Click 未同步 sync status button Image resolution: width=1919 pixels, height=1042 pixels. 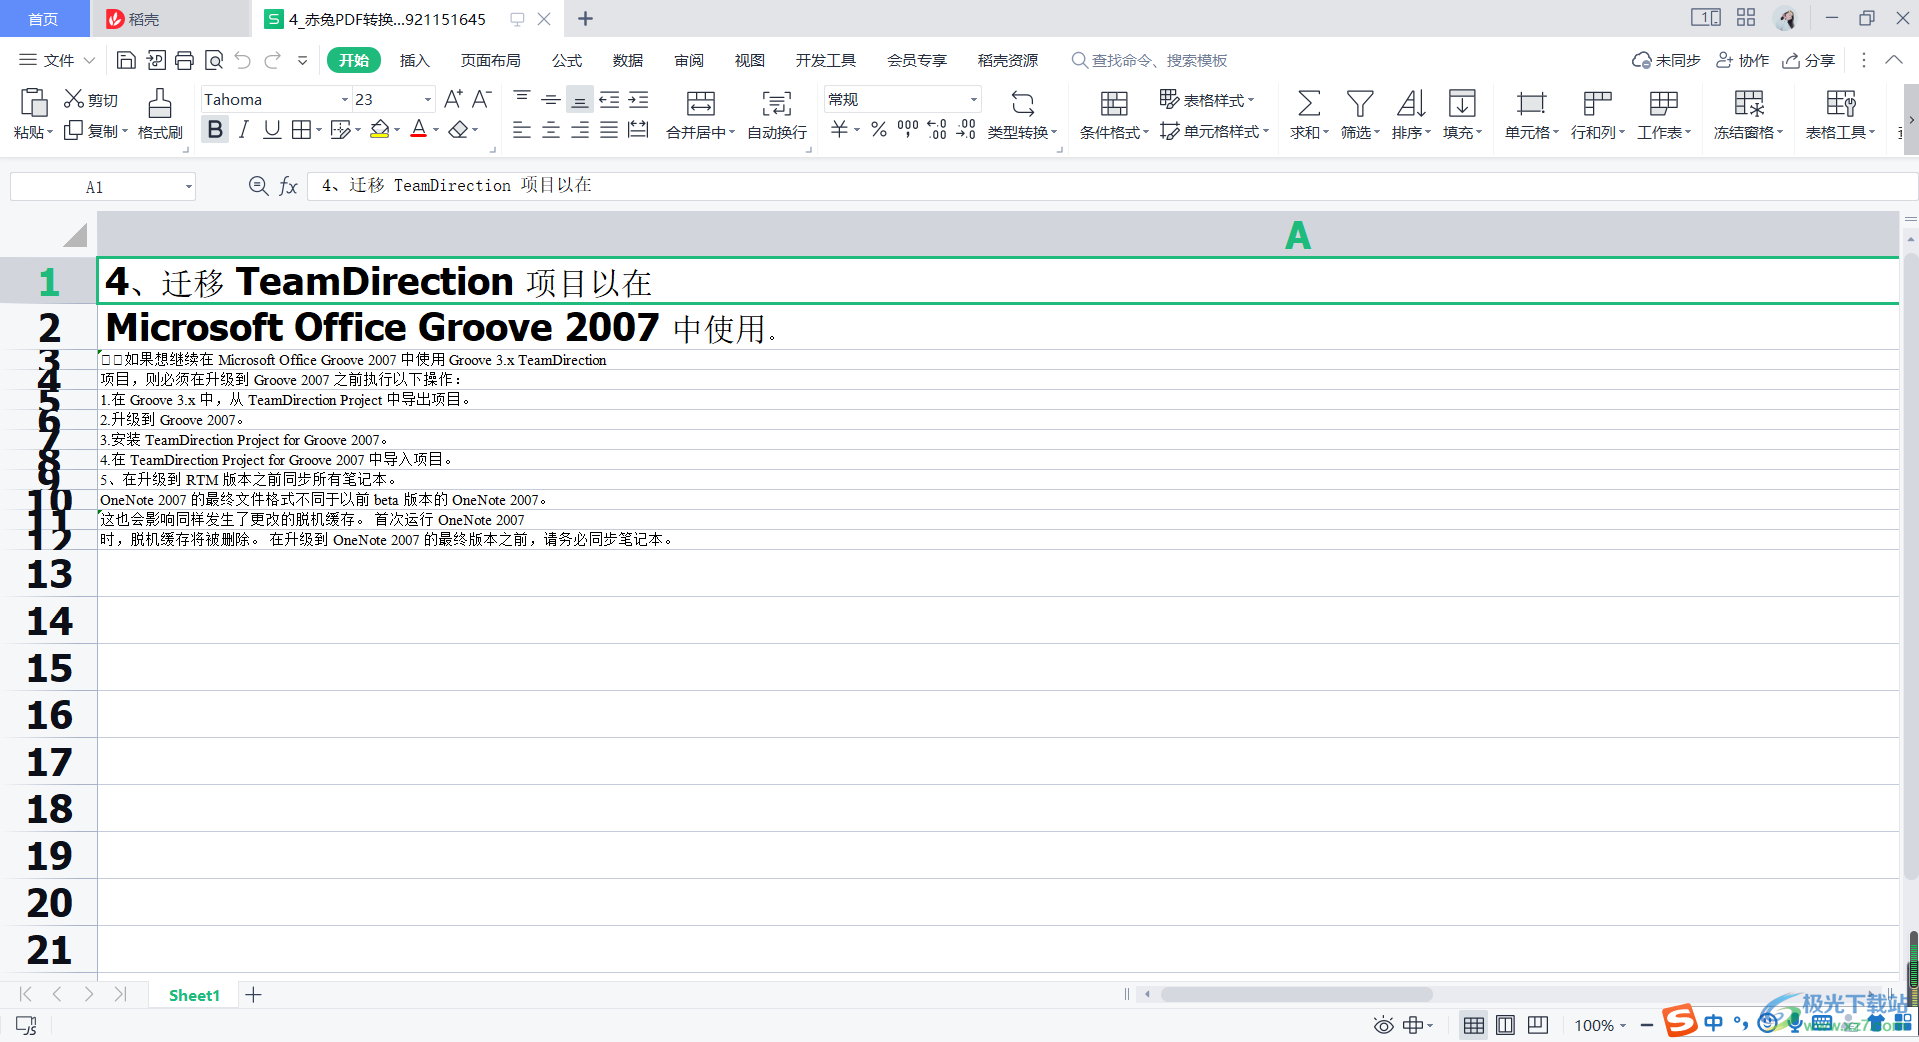(1666, 60)
